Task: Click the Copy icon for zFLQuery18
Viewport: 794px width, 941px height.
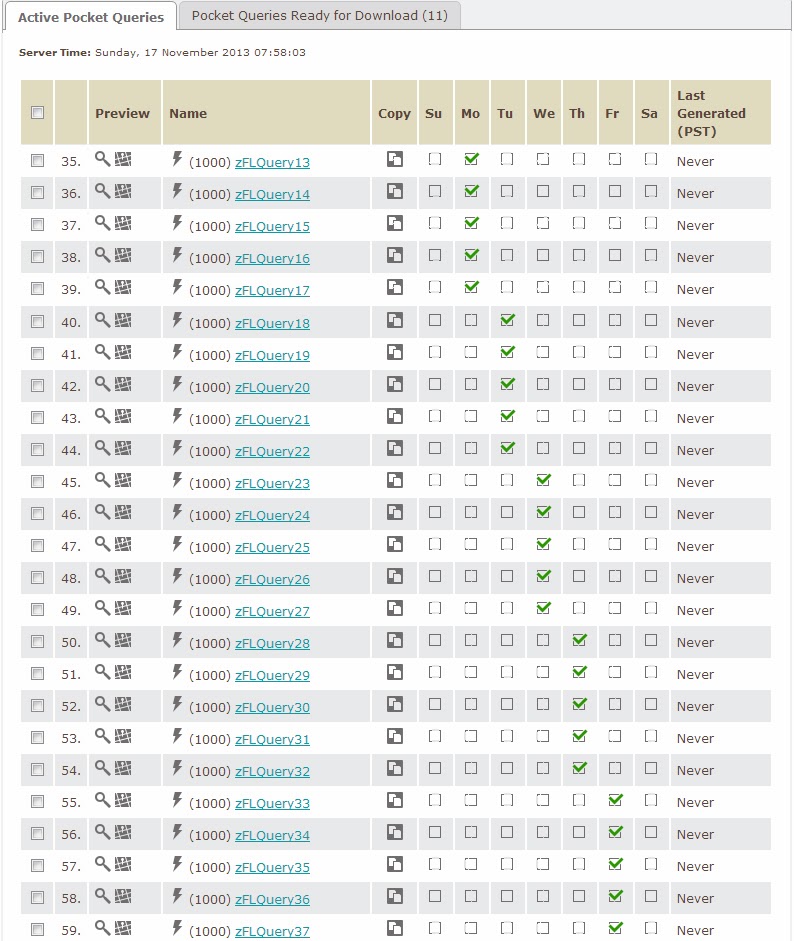Action: [395, 321]
